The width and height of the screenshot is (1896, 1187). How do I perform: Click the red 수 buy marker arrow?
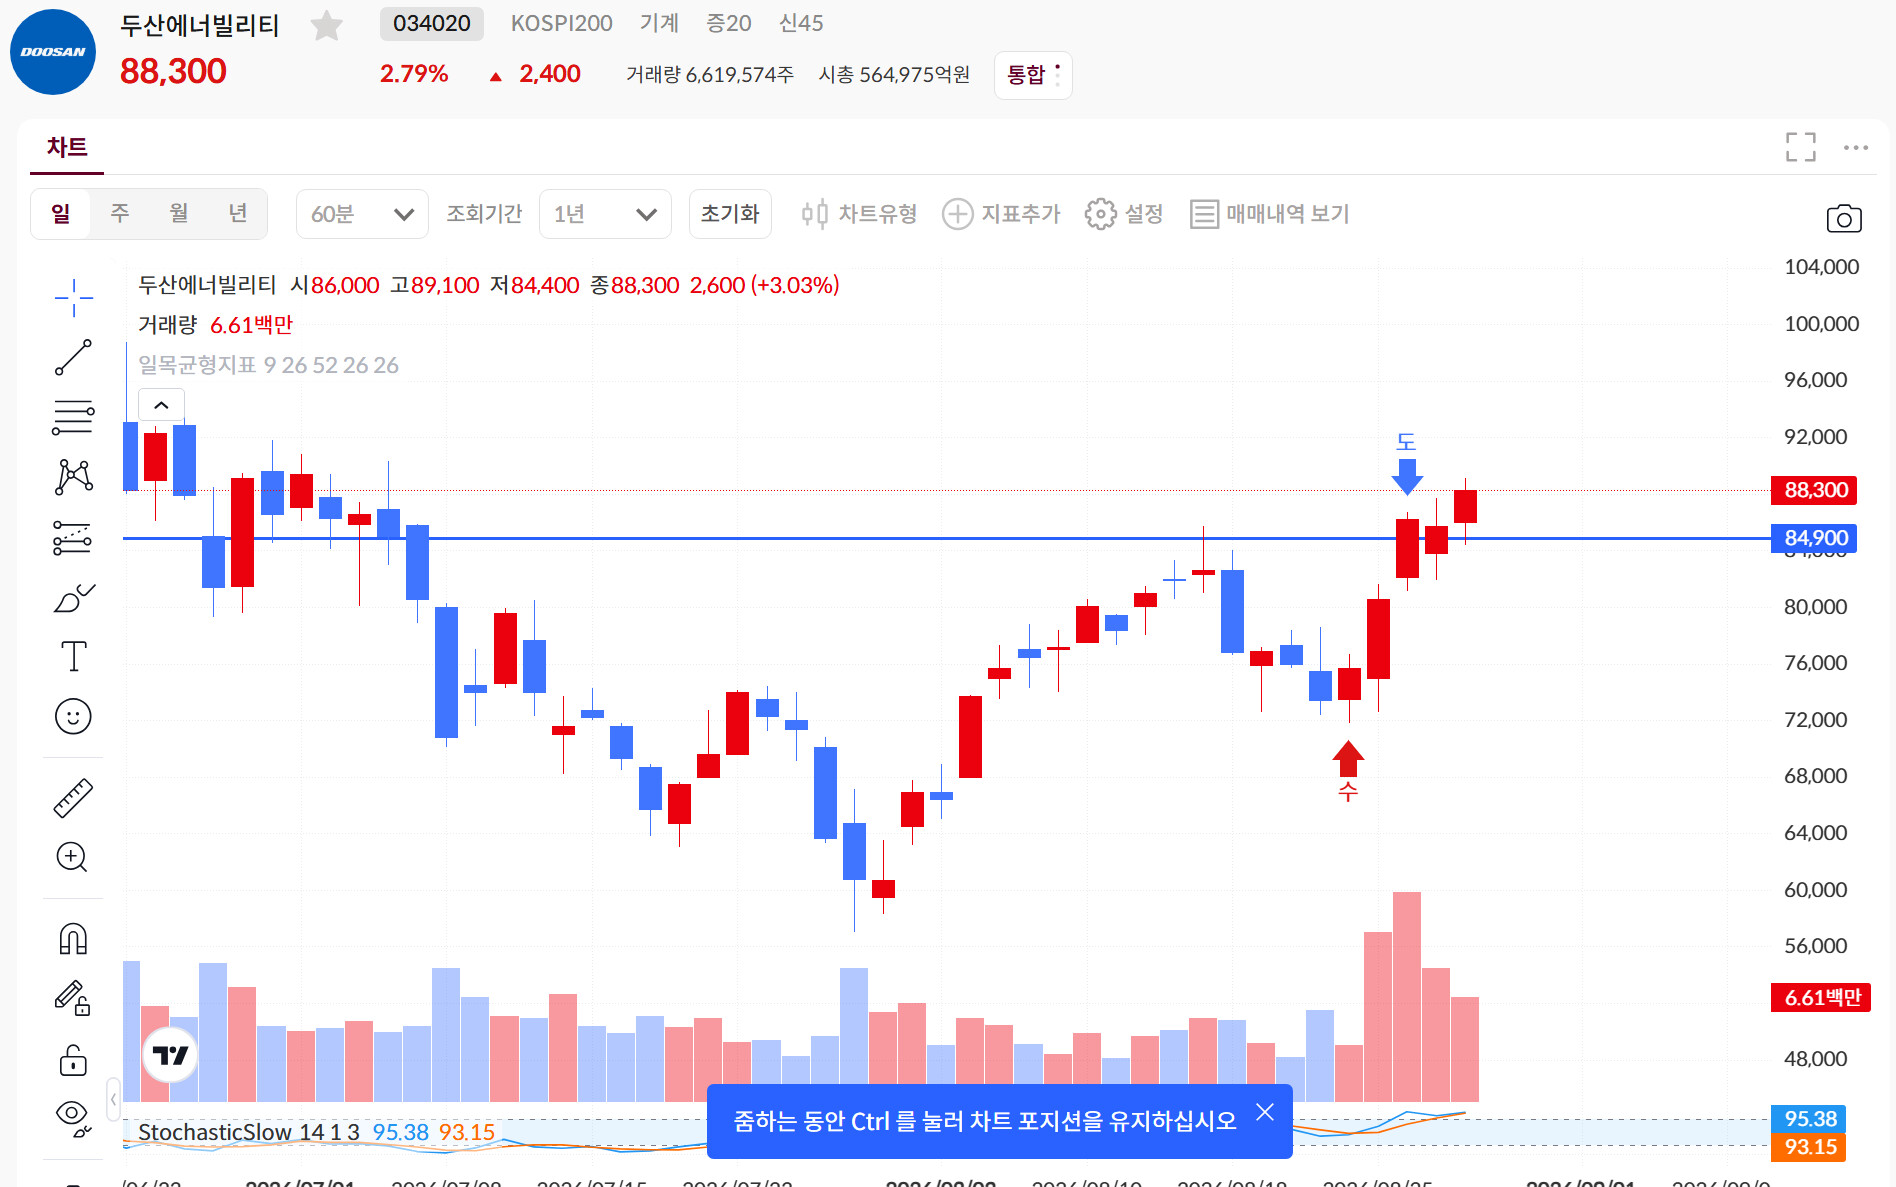coord(1348,759)
